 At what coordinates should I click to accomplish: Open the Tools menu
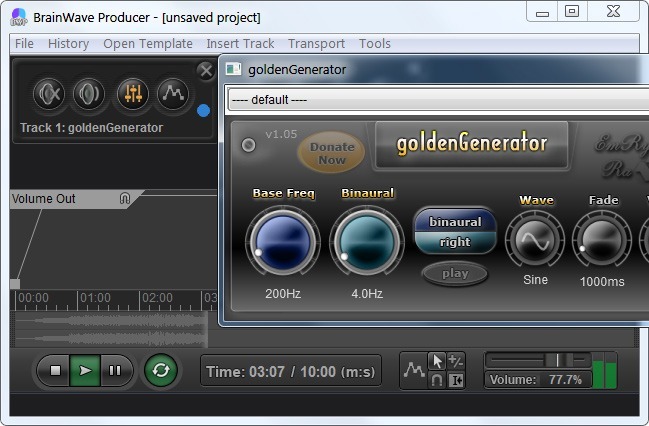375,43
